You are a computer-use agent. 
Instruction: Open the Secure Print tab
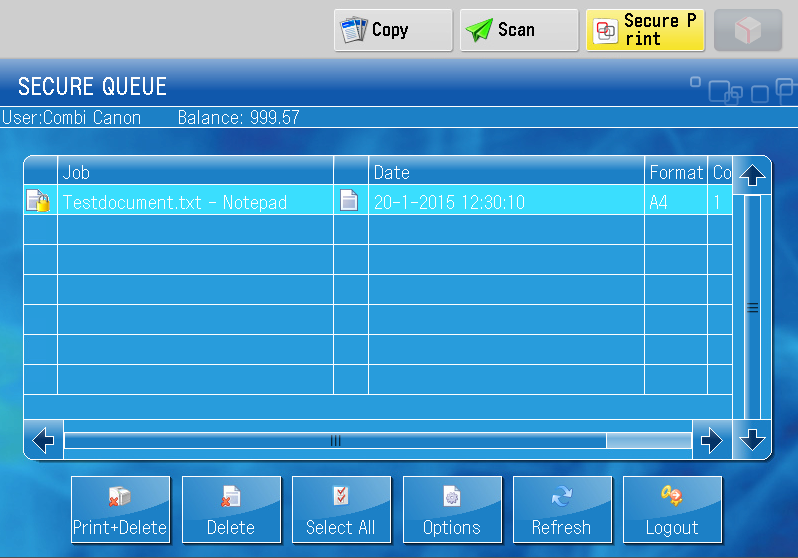(645, 30)
